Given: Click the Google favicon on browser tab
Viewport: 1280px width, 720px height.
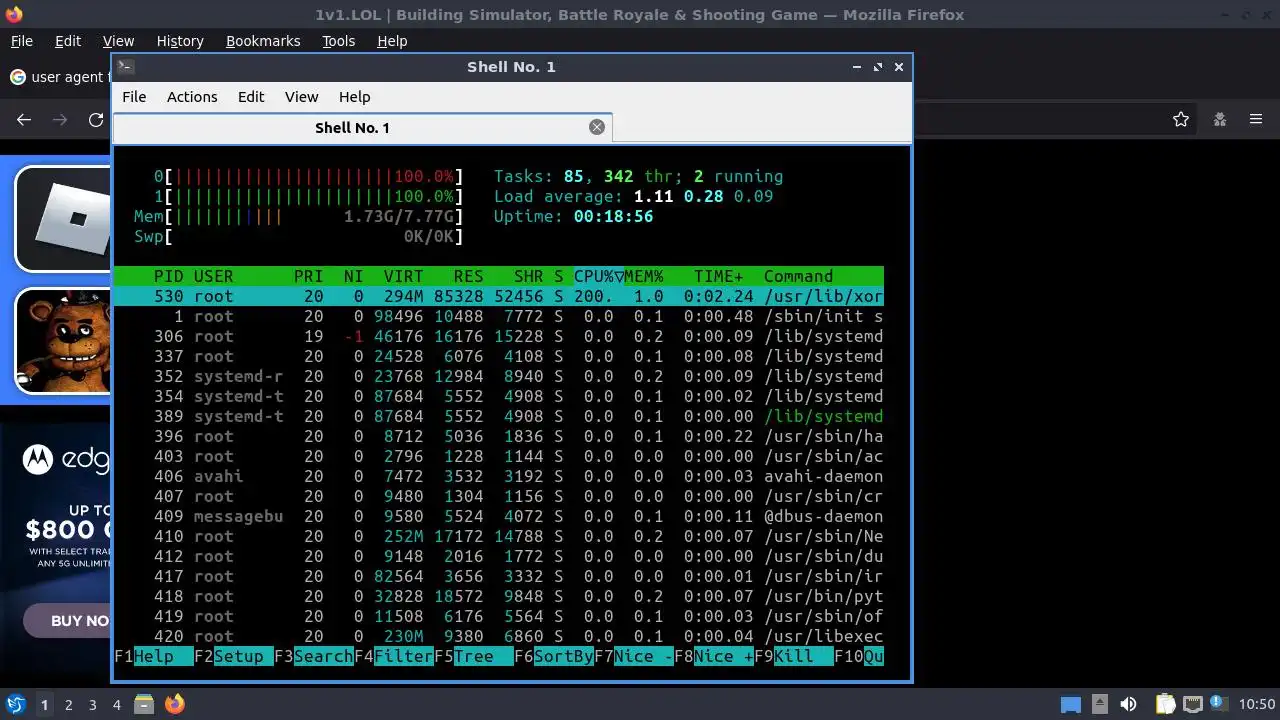Looking at the screenshot, I should click(17, 77).
